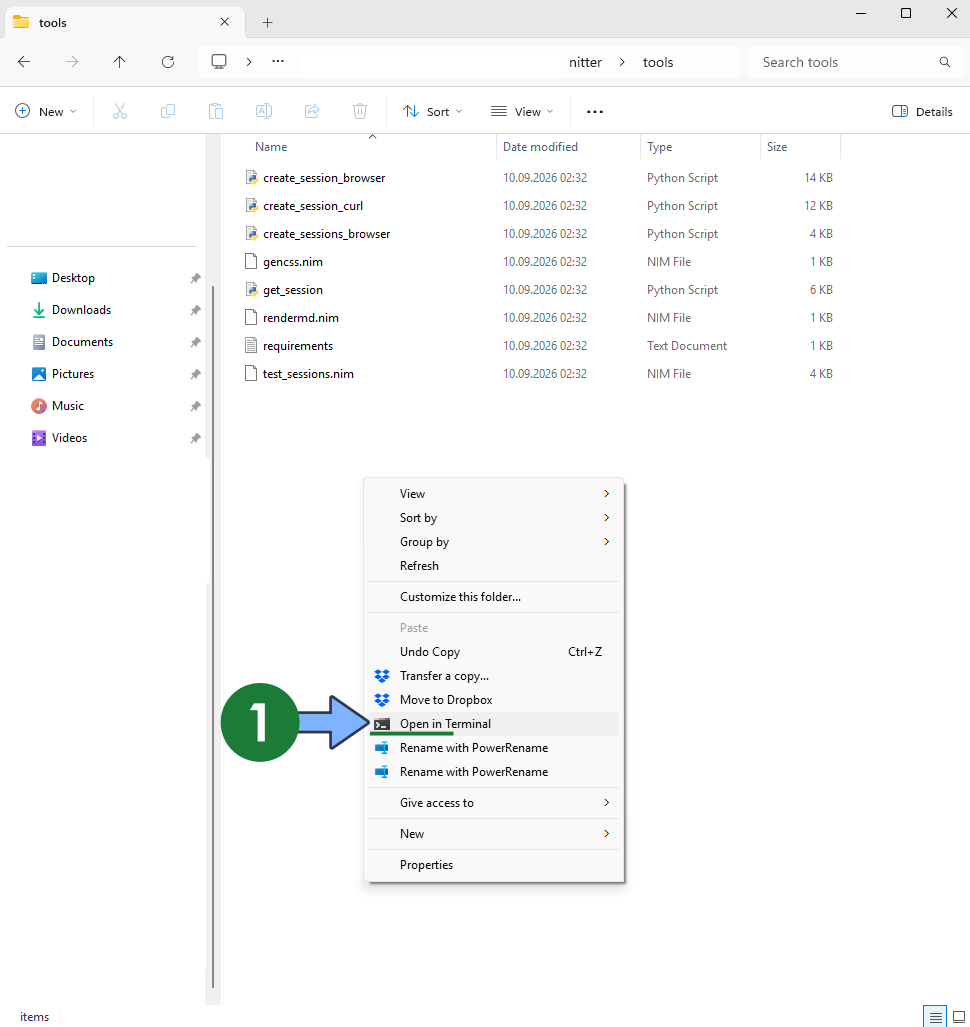Click the requirements text document icon
Screen dimensions: 970x1027
pyautogui.click(x=251, y=345)
